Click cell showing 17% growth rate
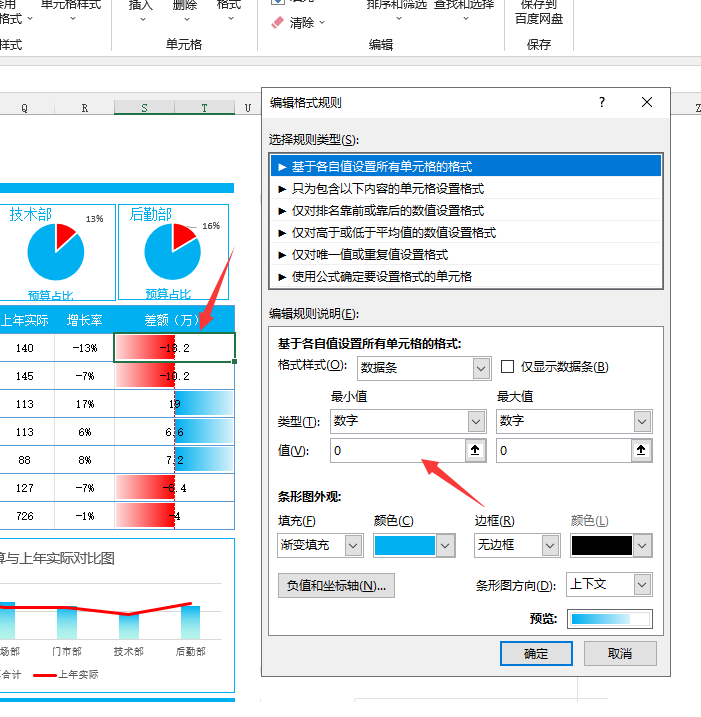The width and height of the screenshot is (701, 717). (x=85, y=404)
